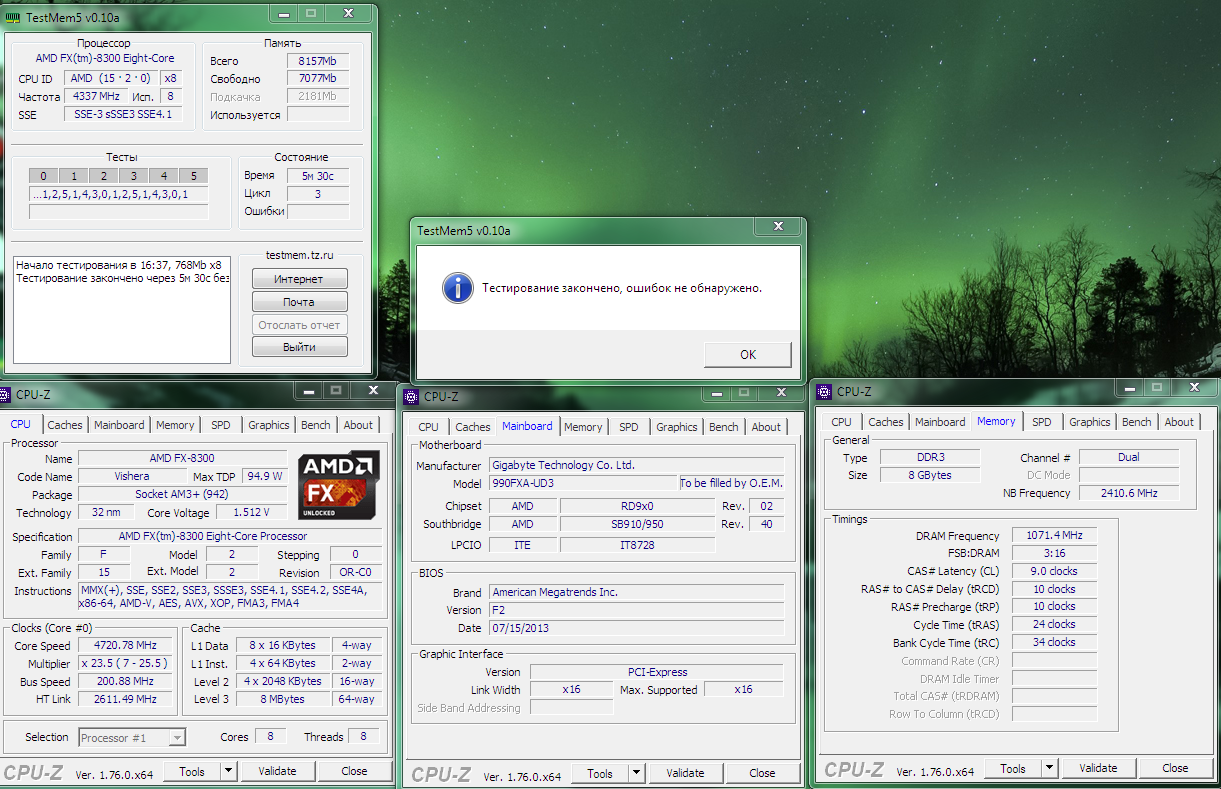Screen dimensions: 1221x789
Task: Click the AMD FX Unlocked logo
Action: [338, 485]
